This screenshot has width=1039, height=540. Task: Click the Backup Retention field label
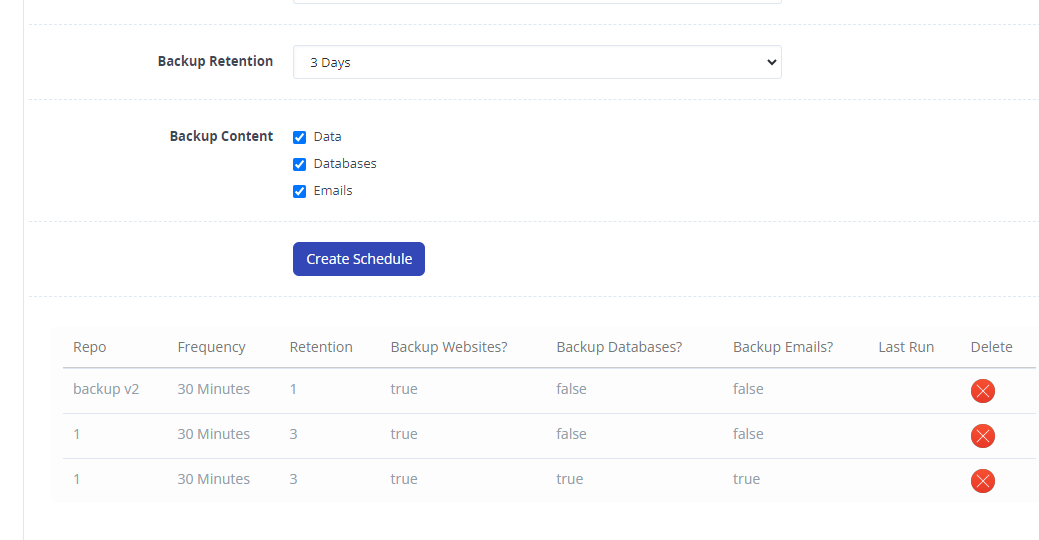(x=215, y=61)
